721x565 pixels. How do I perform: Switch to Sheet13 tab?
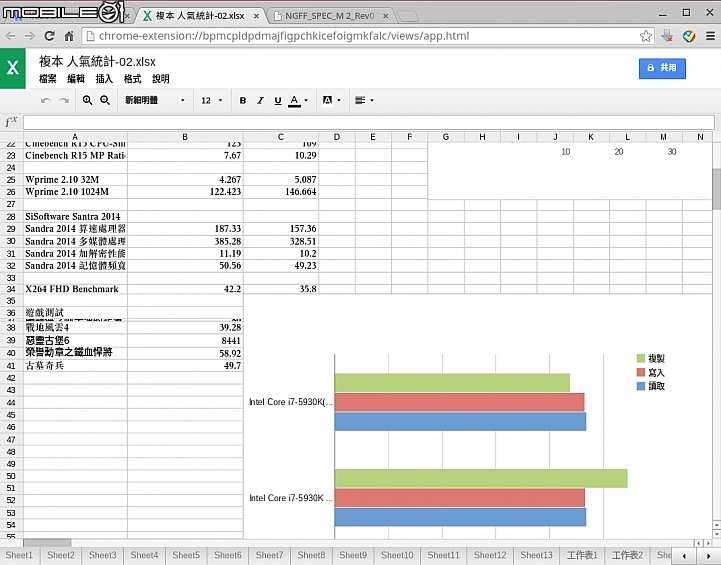coord(536,555)
